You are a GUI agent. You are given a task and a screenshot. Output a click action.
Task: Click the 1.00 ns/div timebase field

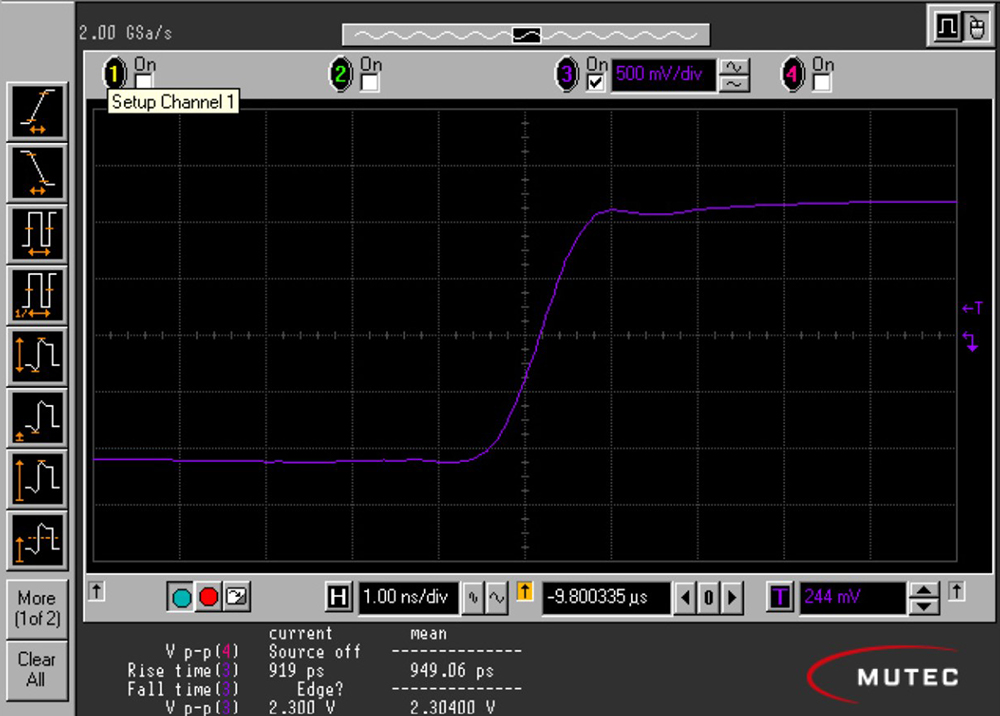tap(408, 597)
